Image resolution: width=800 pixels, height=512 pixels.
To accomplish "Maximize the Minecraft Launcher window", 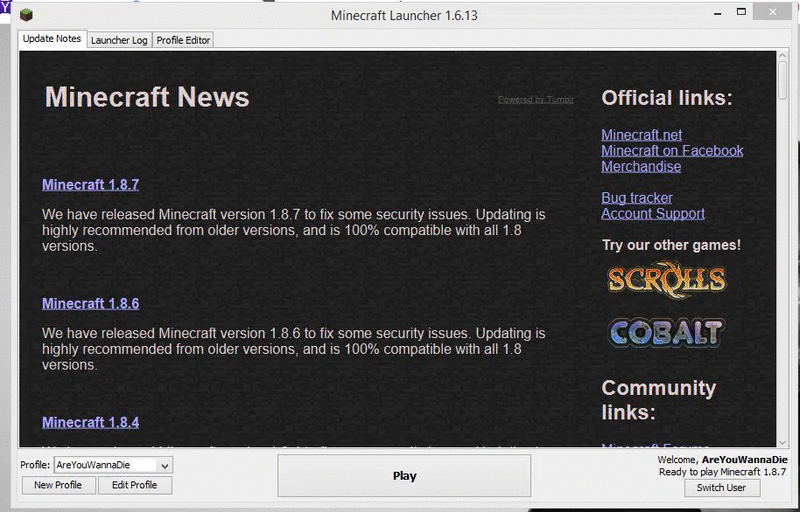I will [x=741, y=12].
